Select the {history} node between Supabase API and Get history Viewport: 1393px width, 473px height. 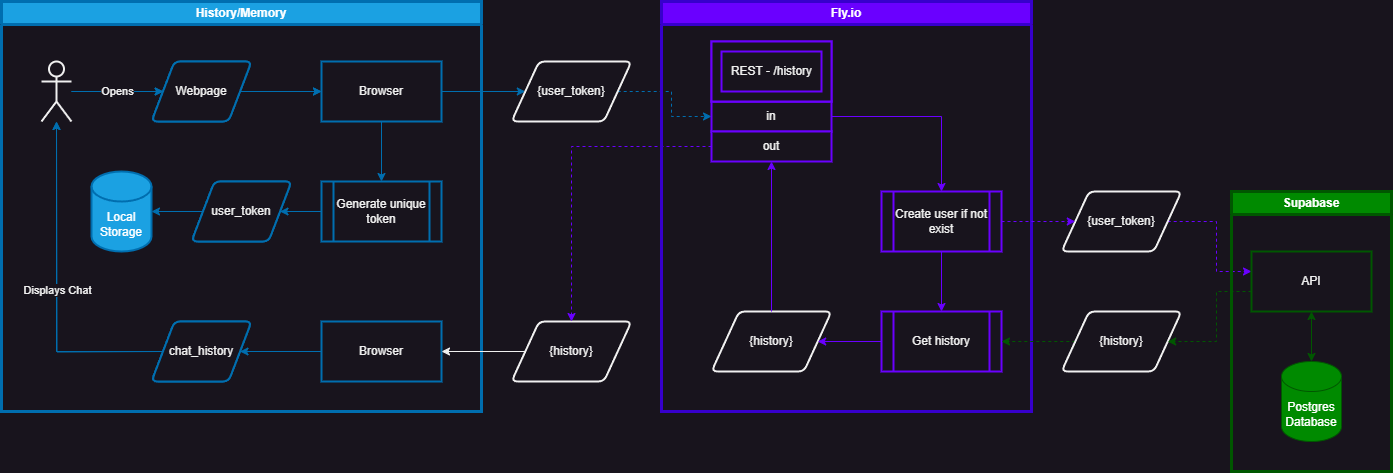point(1121,341)
